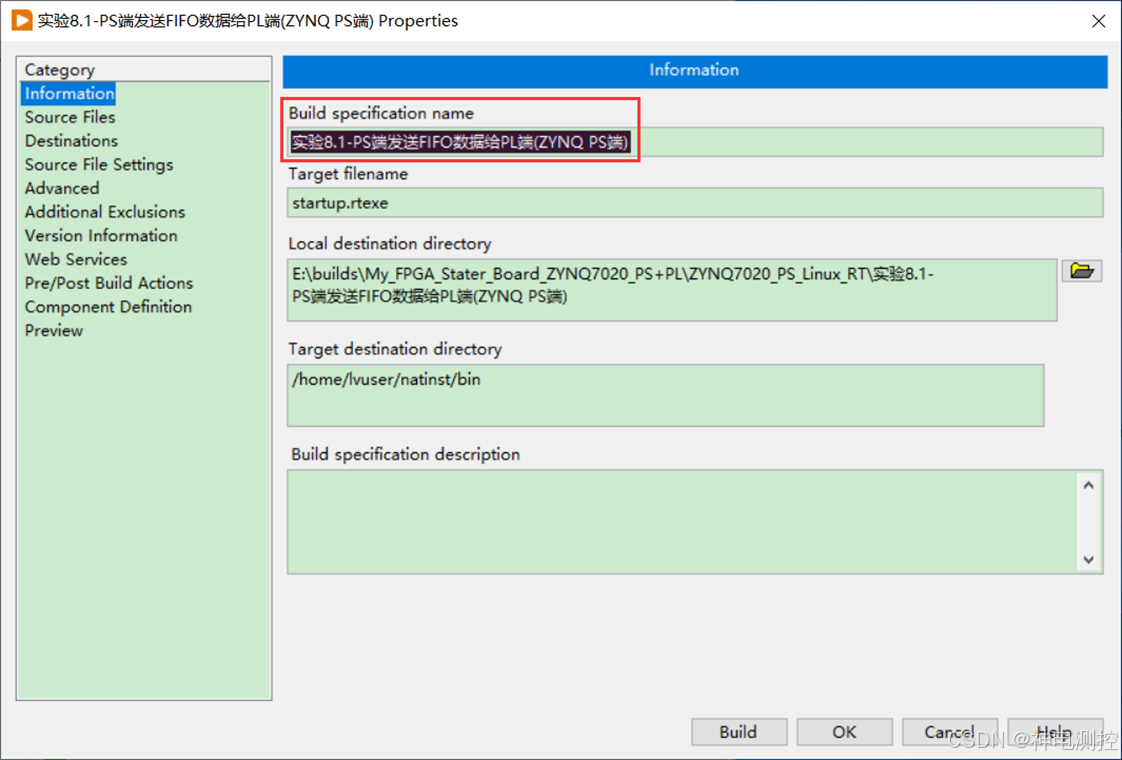Confirm with the OK button
The width and height of the screenshot is (1122, 760).
844,731
